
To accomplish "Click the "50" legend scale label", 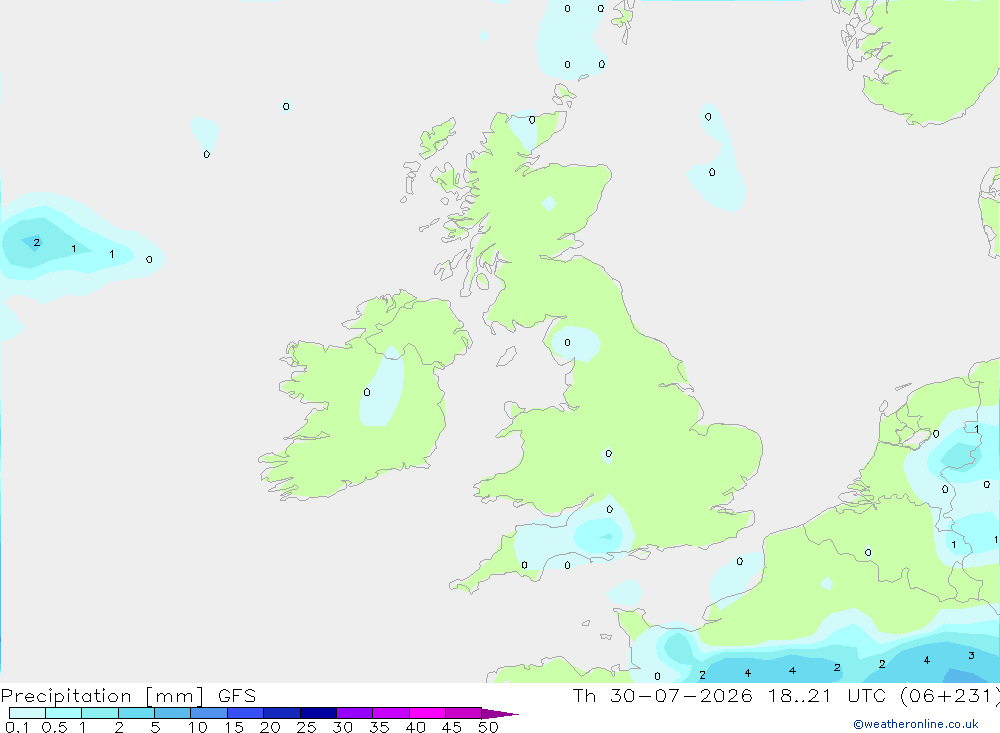I will [488, 727].
